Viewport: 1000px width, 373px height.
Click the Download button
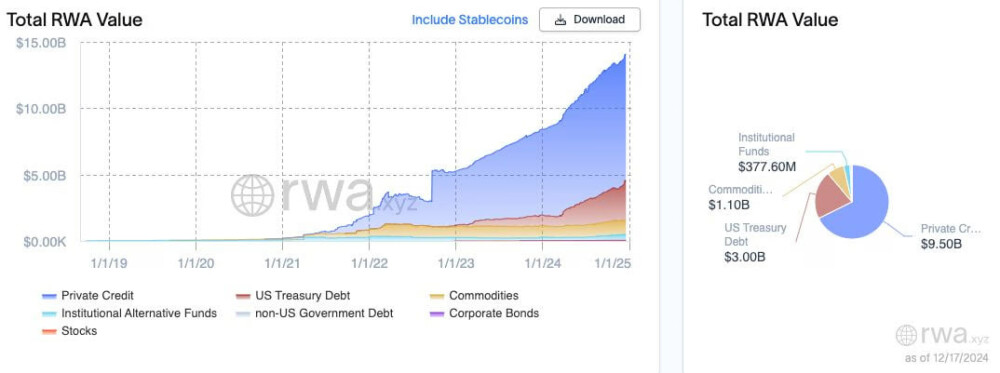(589, 20)
